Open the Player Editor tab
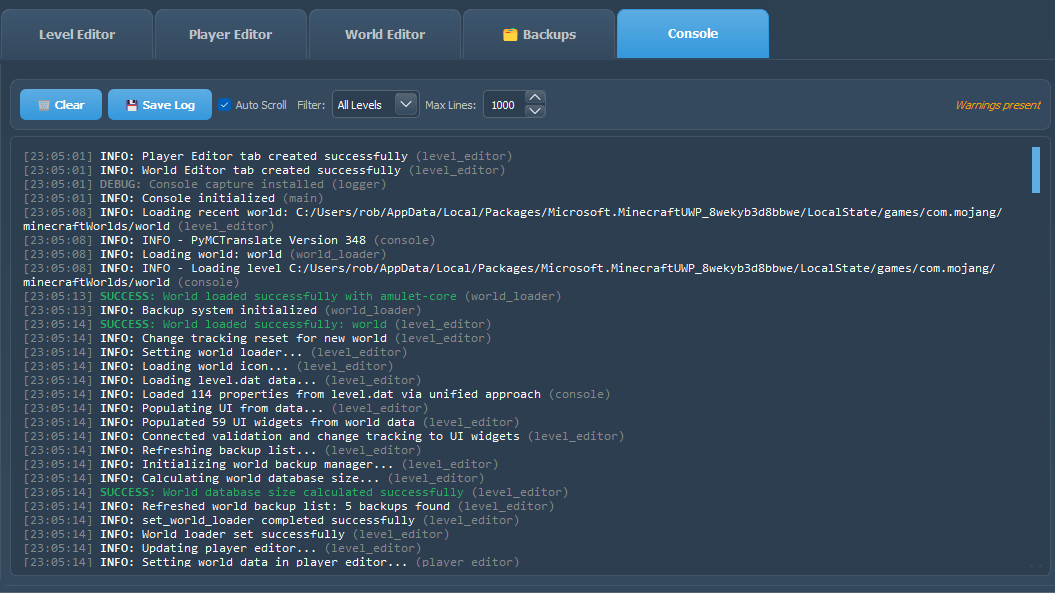Viewport: 1055px width, 593px height. (x=230, y=34)
